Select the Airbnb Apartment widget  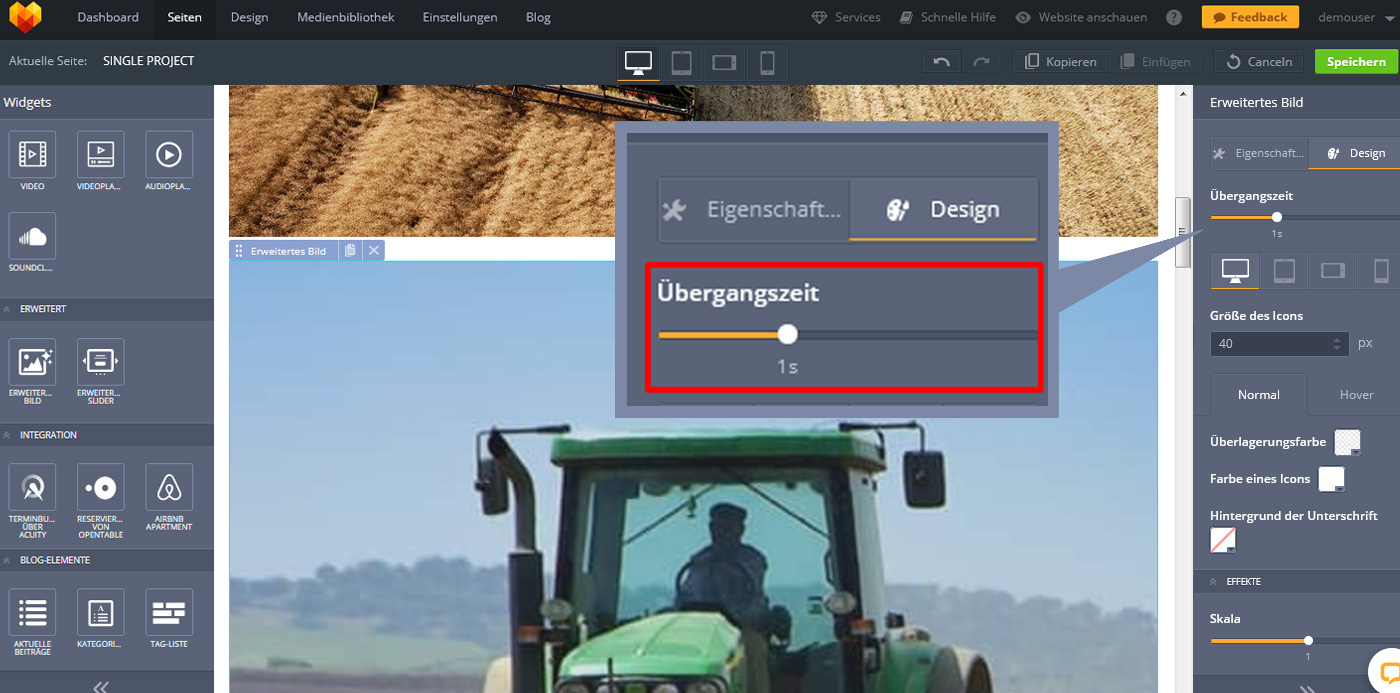tap(169, 488)
